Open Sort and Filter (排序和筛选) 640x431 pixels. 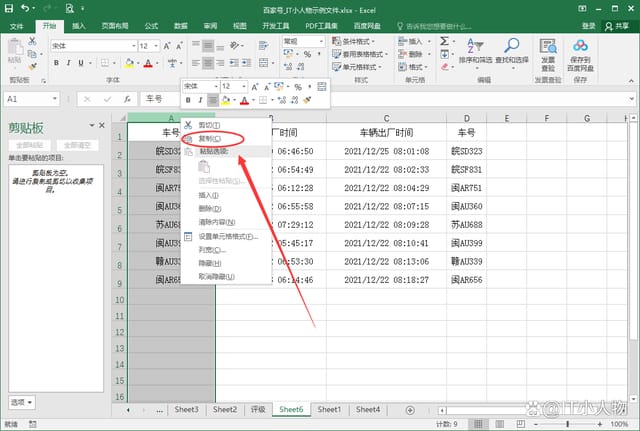(476, 52)
